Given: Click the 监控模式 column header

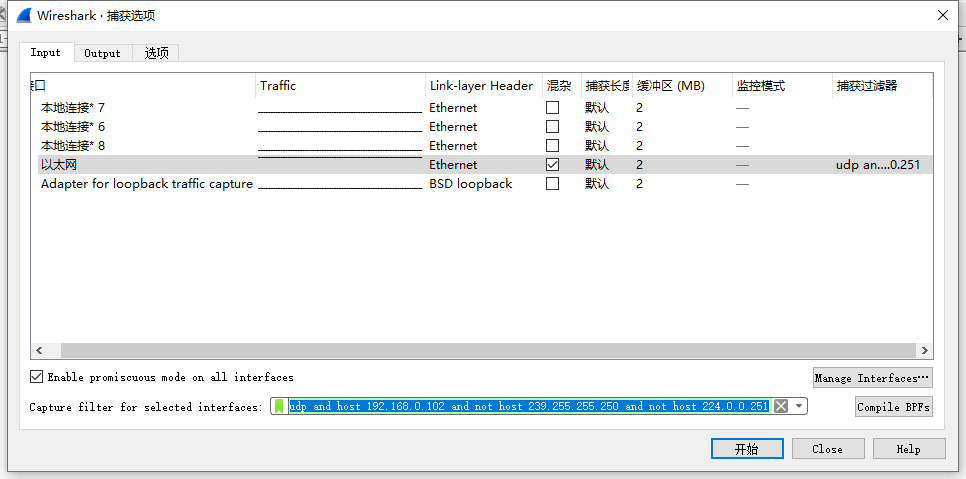Looking at the screenshot, I should (x=782, y=86).
